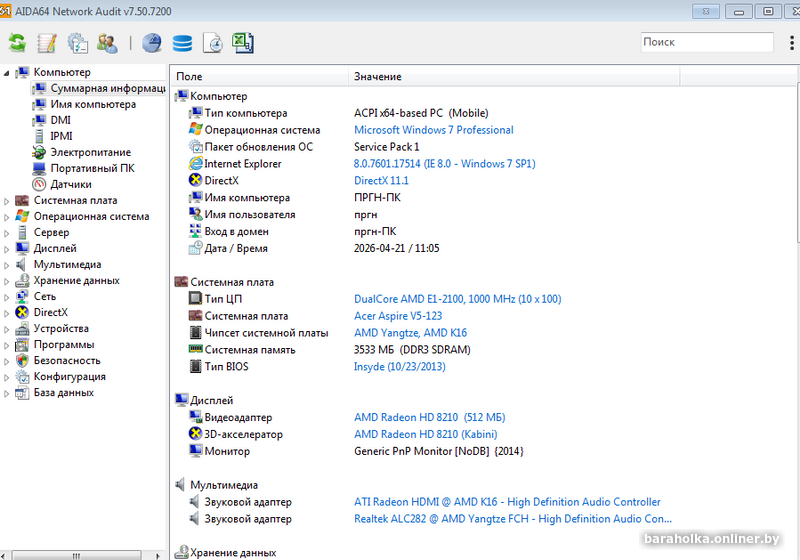Expand the DirectX tree node
Viewport: 800px width, 560px height.
tap(6, 313)
